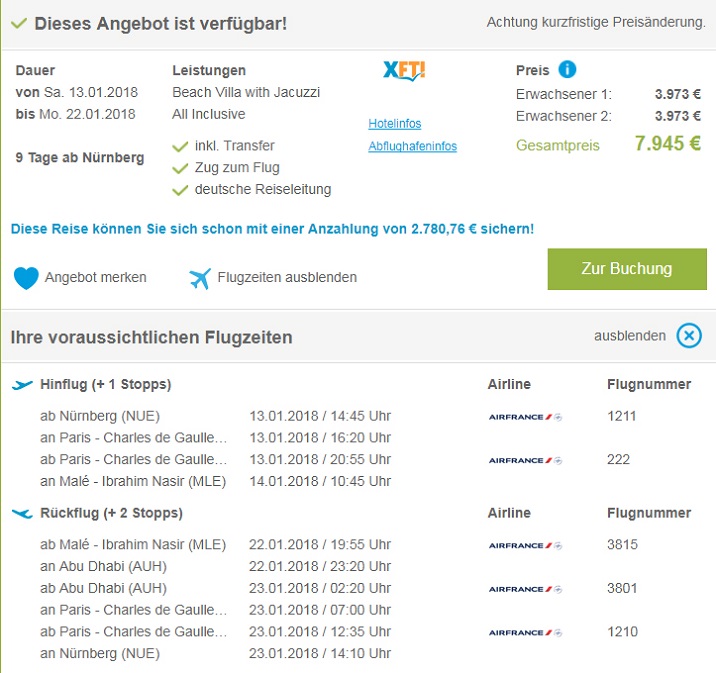Click the XFT tour operator logo
The height and width of the screenshot is (673, 716).
click(x=404, y=71)
